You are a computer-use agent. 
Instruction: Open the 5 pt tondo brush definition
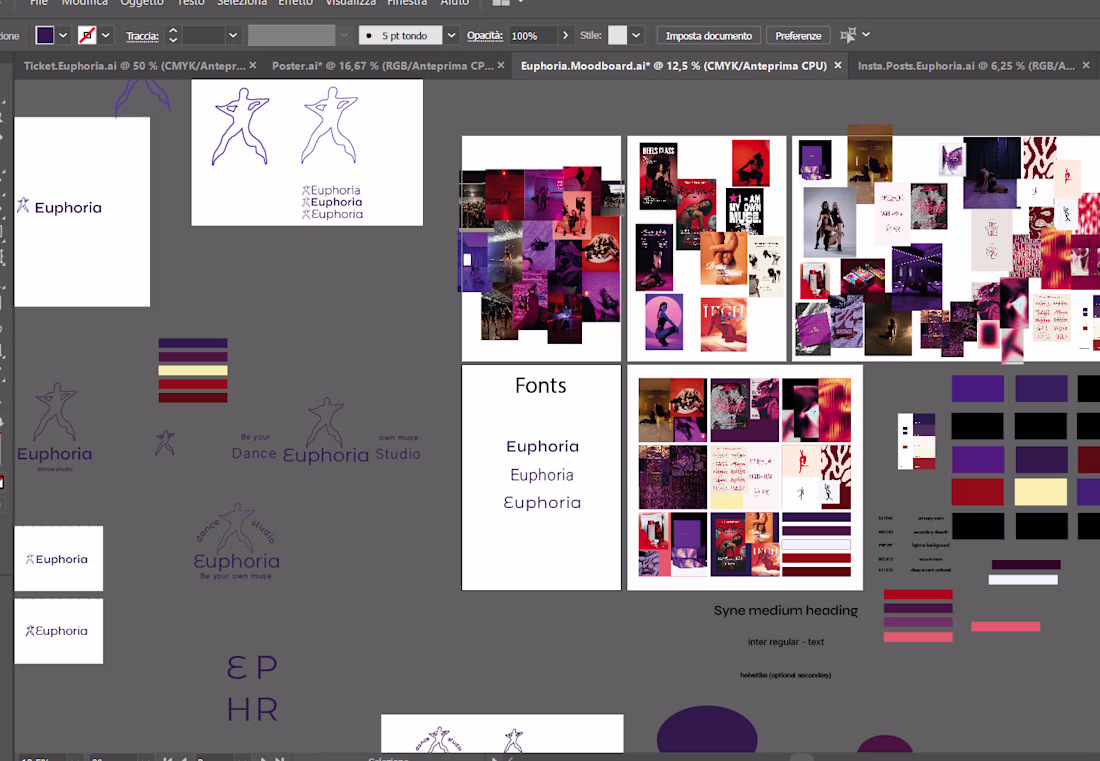[x=401, y=35]
